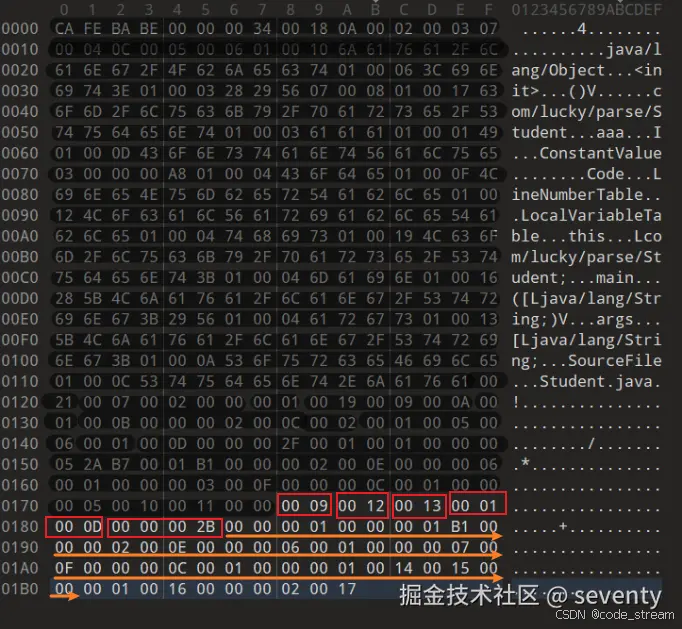682x629 pixels.
Task: Click byte 2B in row 0180
Action: point(205,527)
